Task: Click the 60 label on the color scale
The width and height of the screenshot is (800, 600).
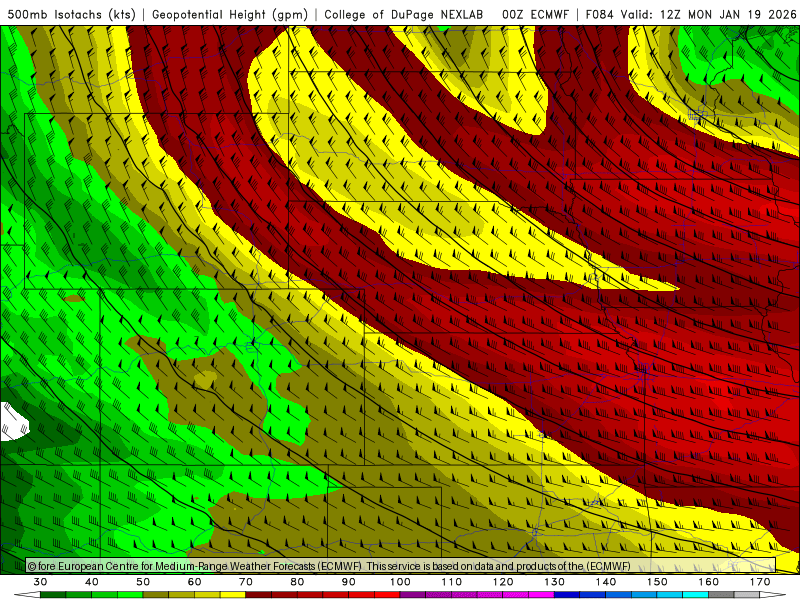Action: pos(194,582)
